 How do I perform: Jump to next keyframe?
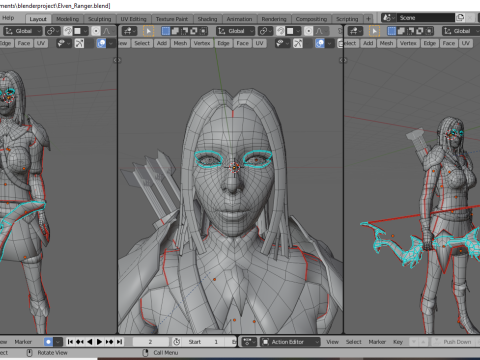coord(109,342)
